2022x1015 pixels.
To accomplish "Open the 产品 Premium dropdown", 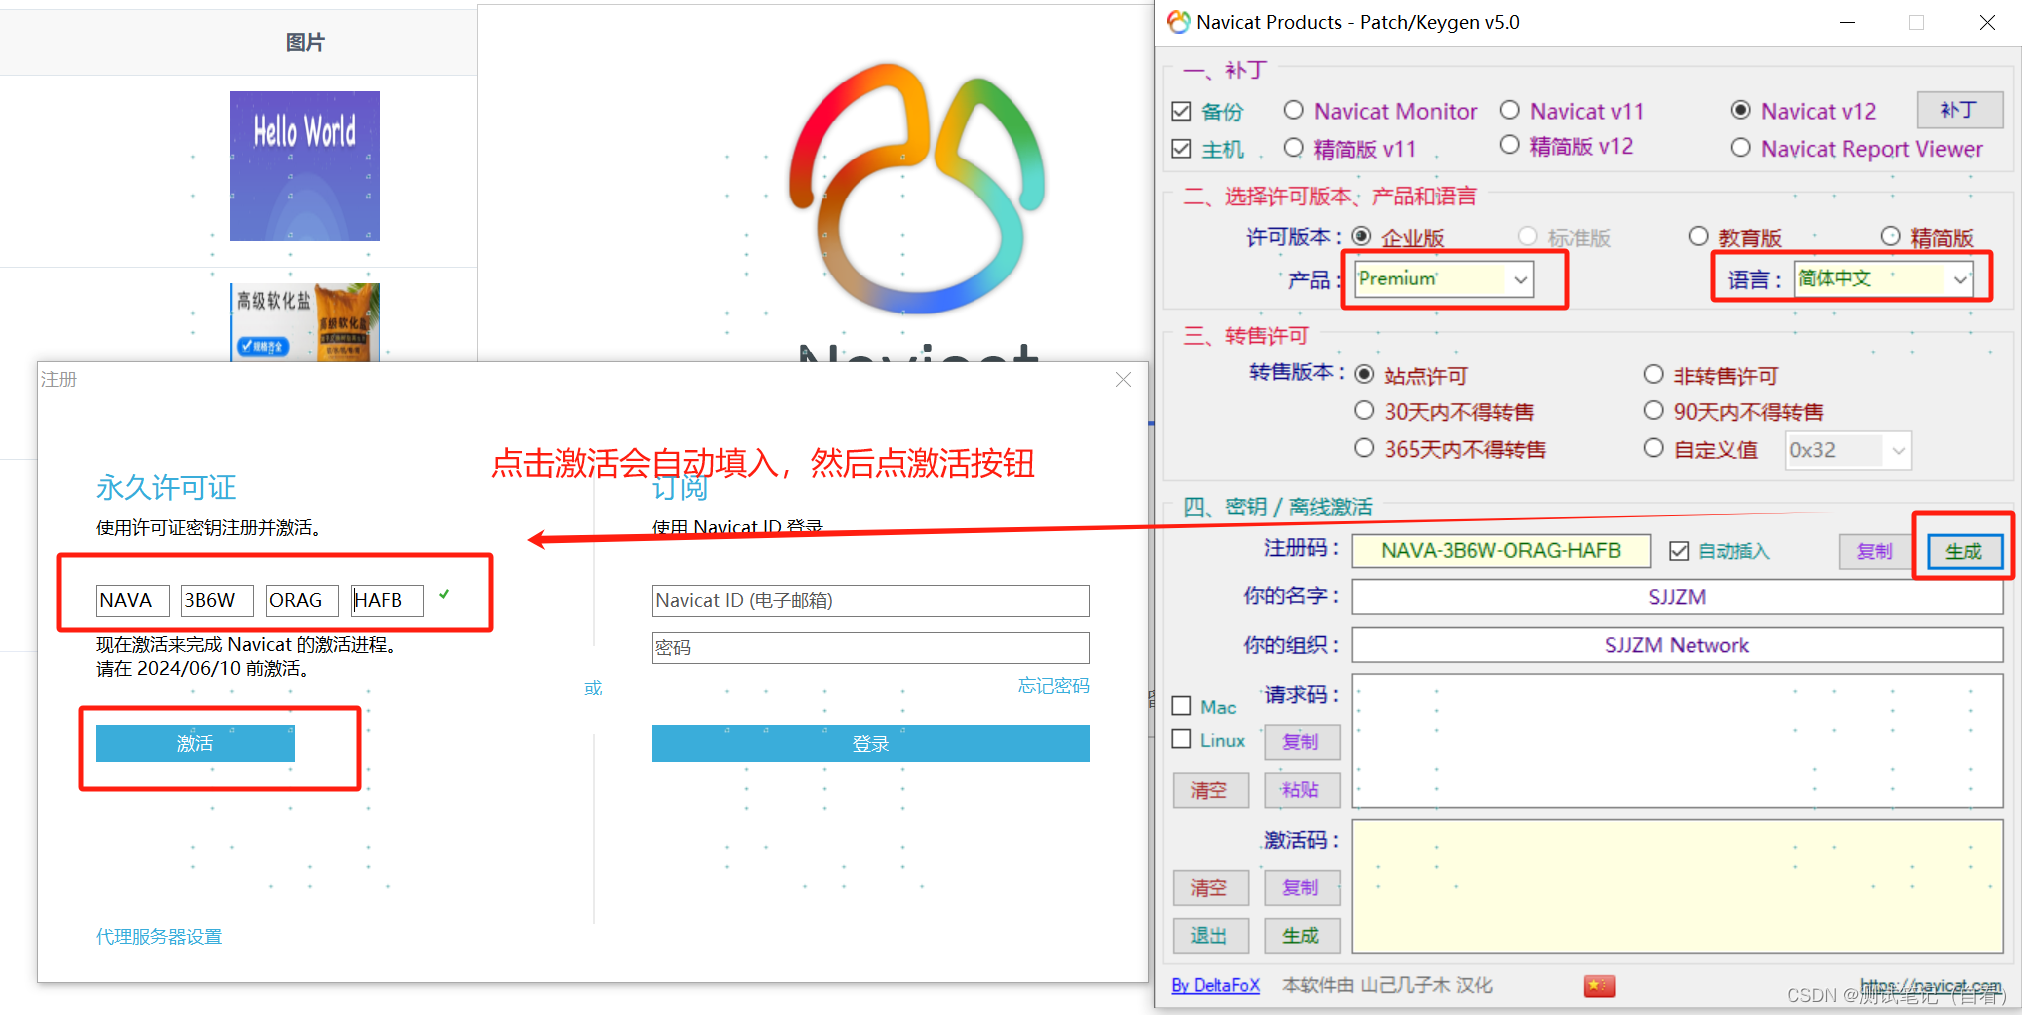I will (1443, 279).
